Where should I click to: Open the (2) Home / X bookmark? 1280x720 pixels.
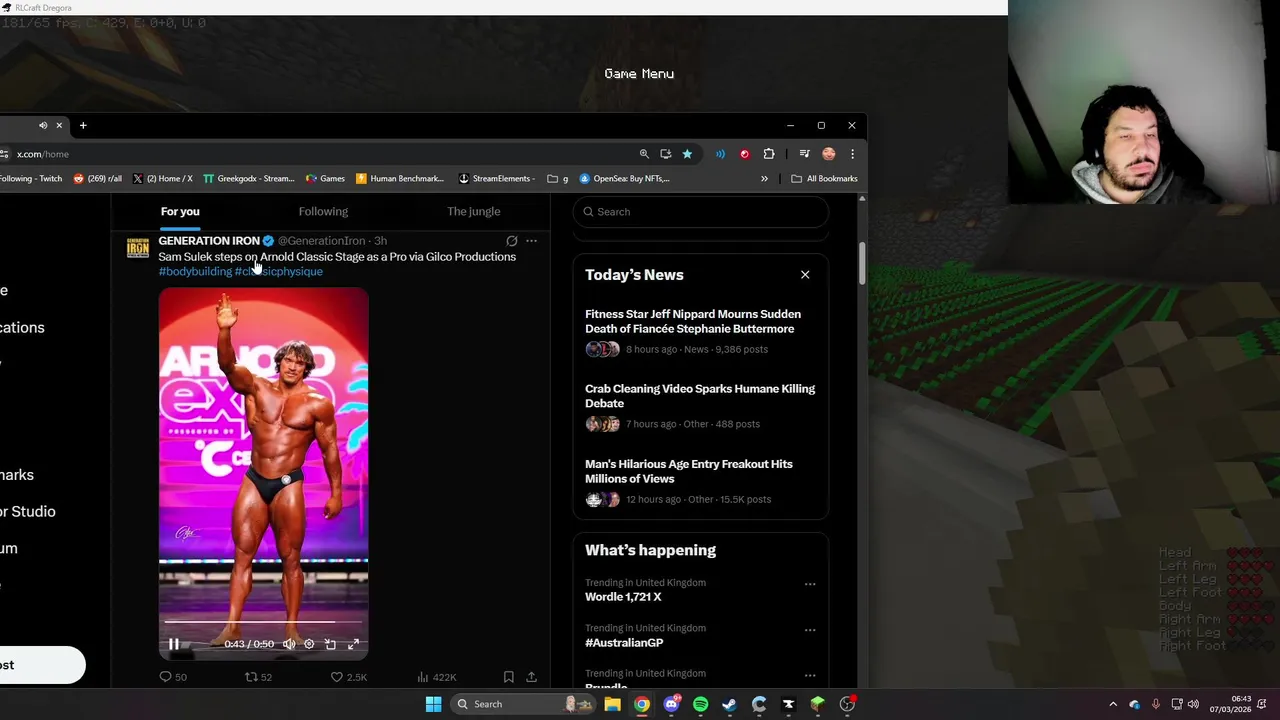[x=163, y=179]
